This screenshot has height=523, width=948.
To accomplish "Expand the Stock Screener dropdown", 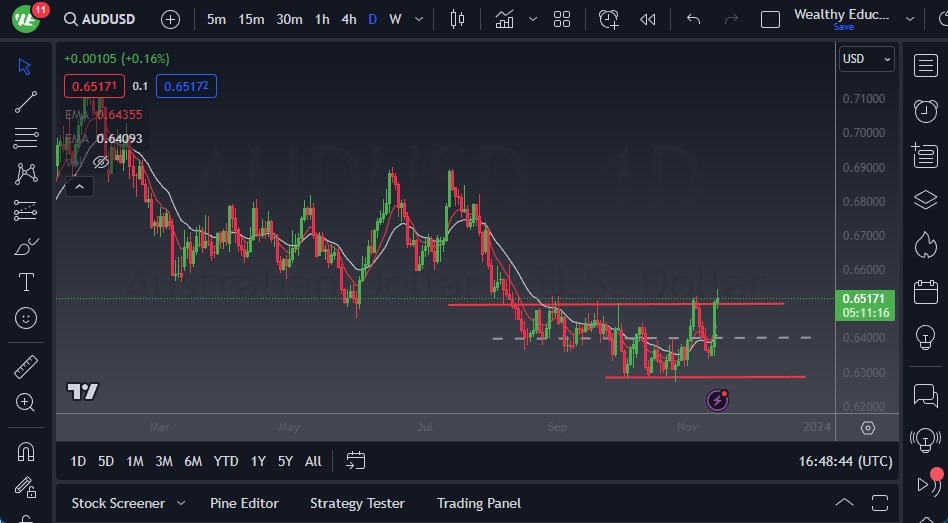I will [181, 503].
